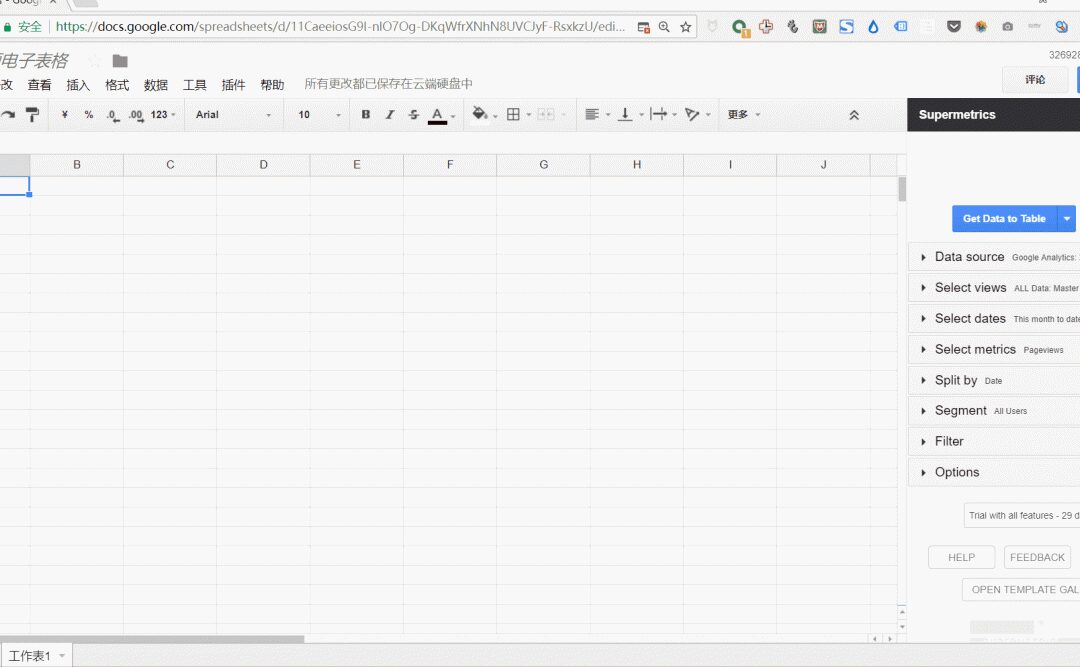Screen dimensions: 1080x667
Task: Collapse the toolbar with double chevron
Action: coord(853,115)
